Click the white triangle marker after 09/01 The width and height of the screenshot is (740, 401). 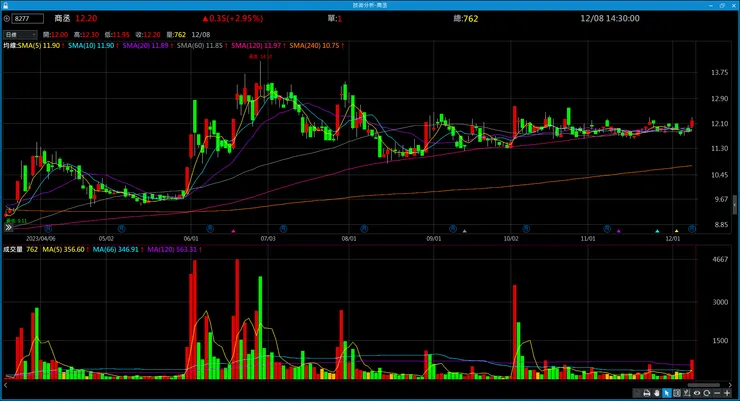(464, 231)
